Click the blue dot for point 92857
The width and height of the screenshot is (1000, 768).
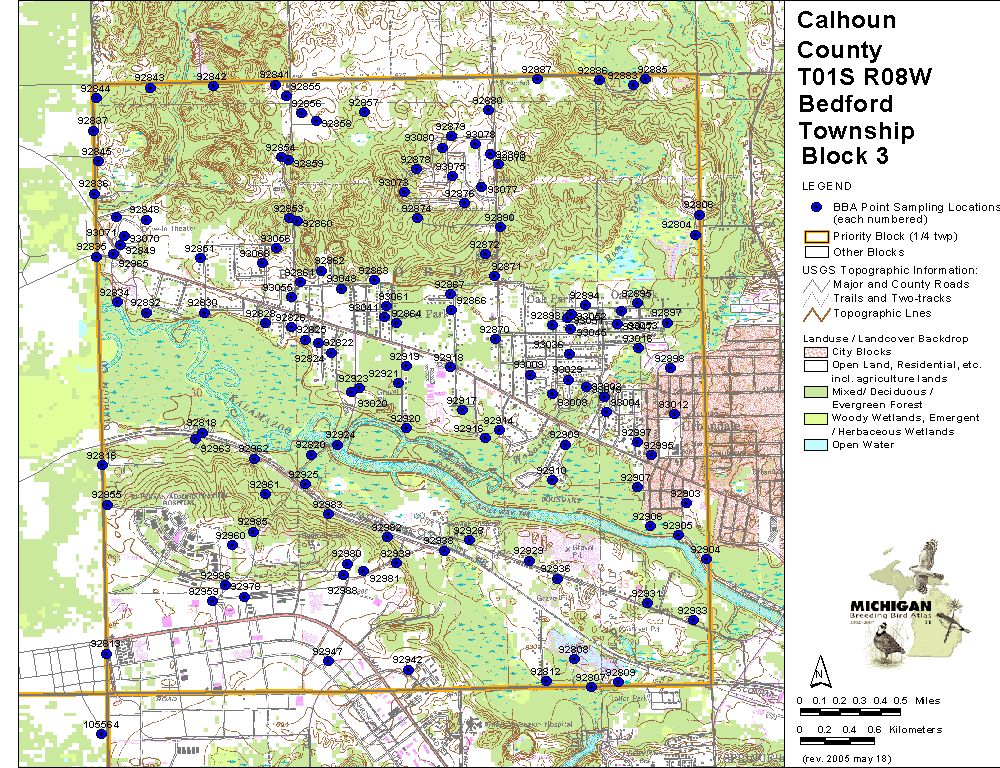click(x=364, y=113)
